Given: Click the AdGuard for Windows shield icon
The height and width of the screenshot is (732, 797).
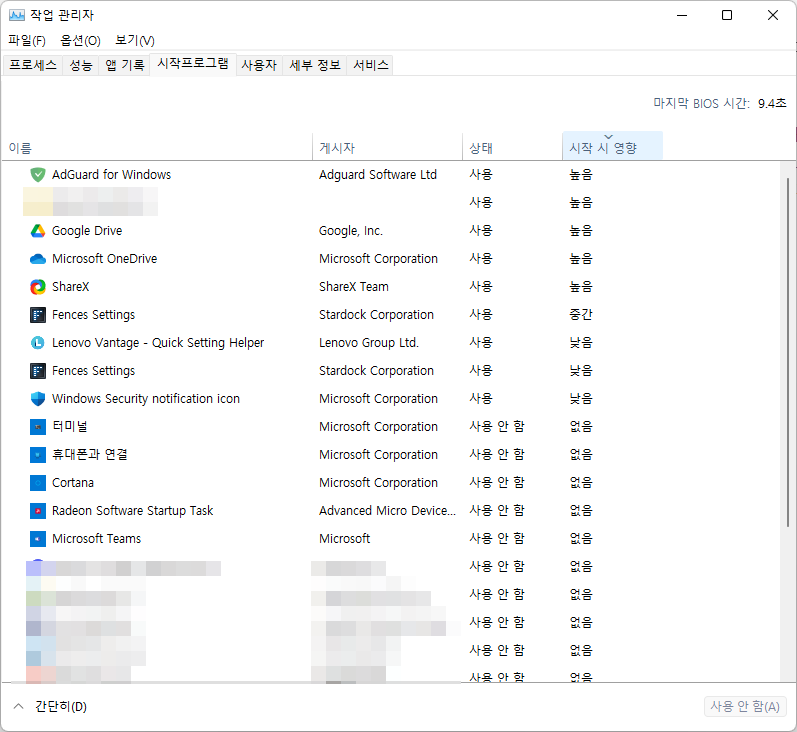Looking at the screenshot, I should click(x=38, y=175).
